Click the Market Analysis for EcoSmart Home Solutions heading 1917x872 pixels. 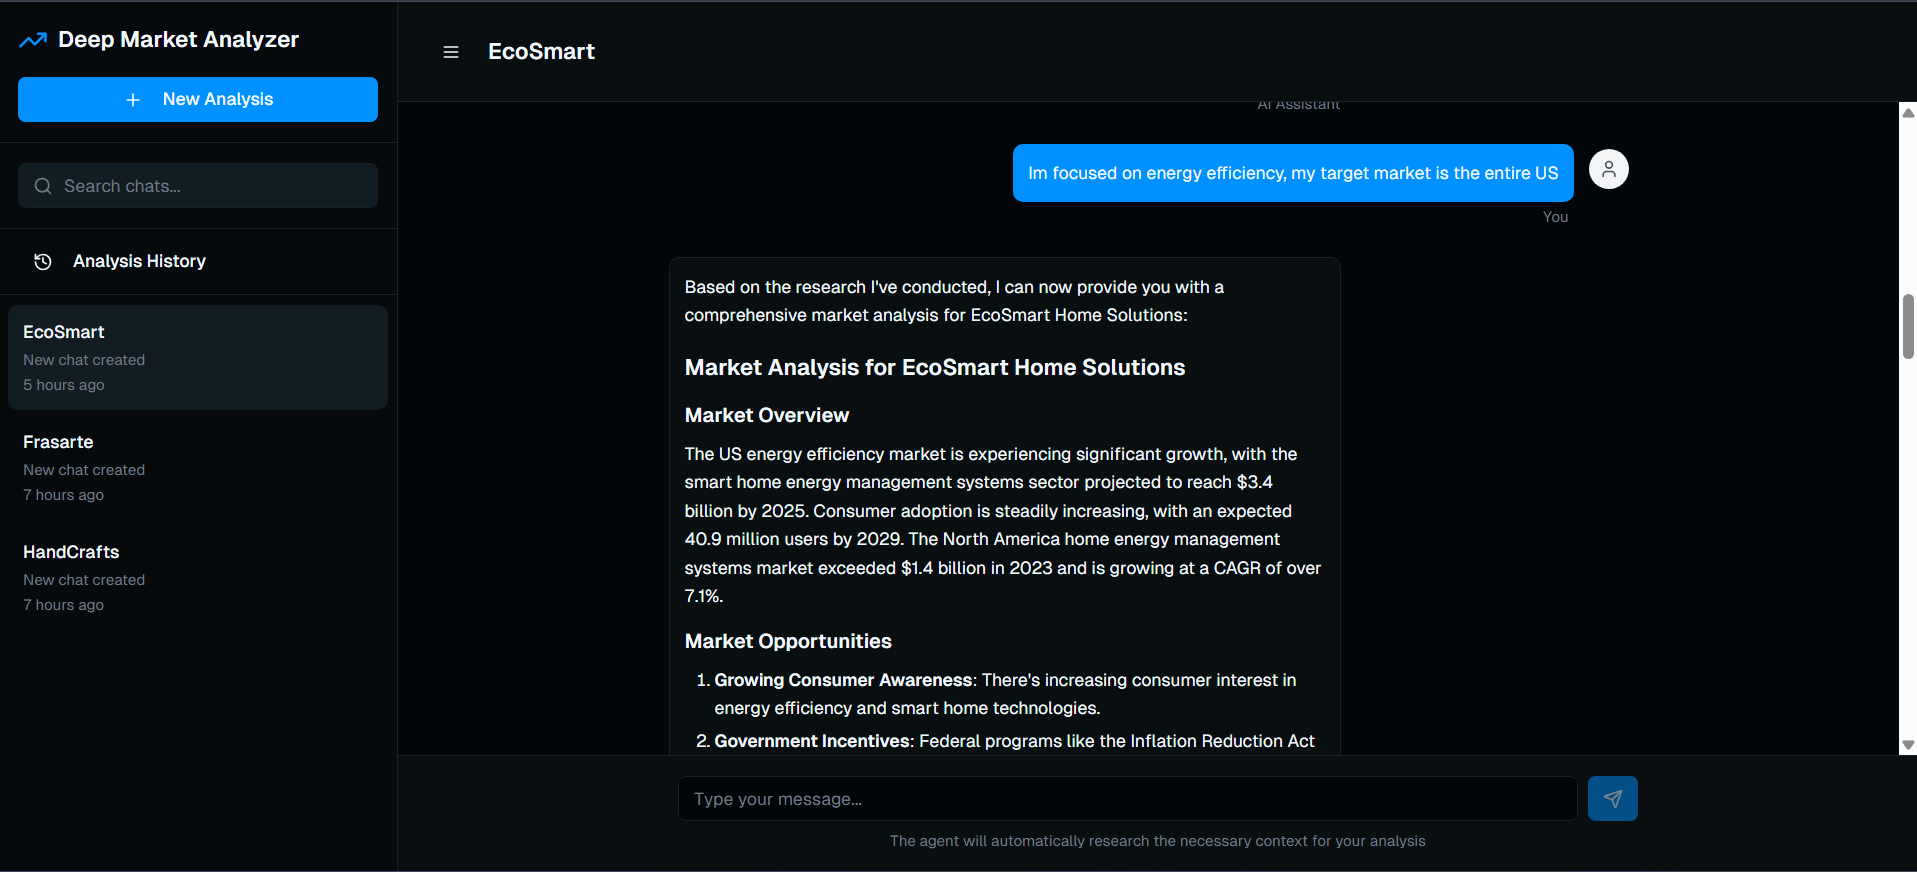pyautogui.click(x=934, y=367)
